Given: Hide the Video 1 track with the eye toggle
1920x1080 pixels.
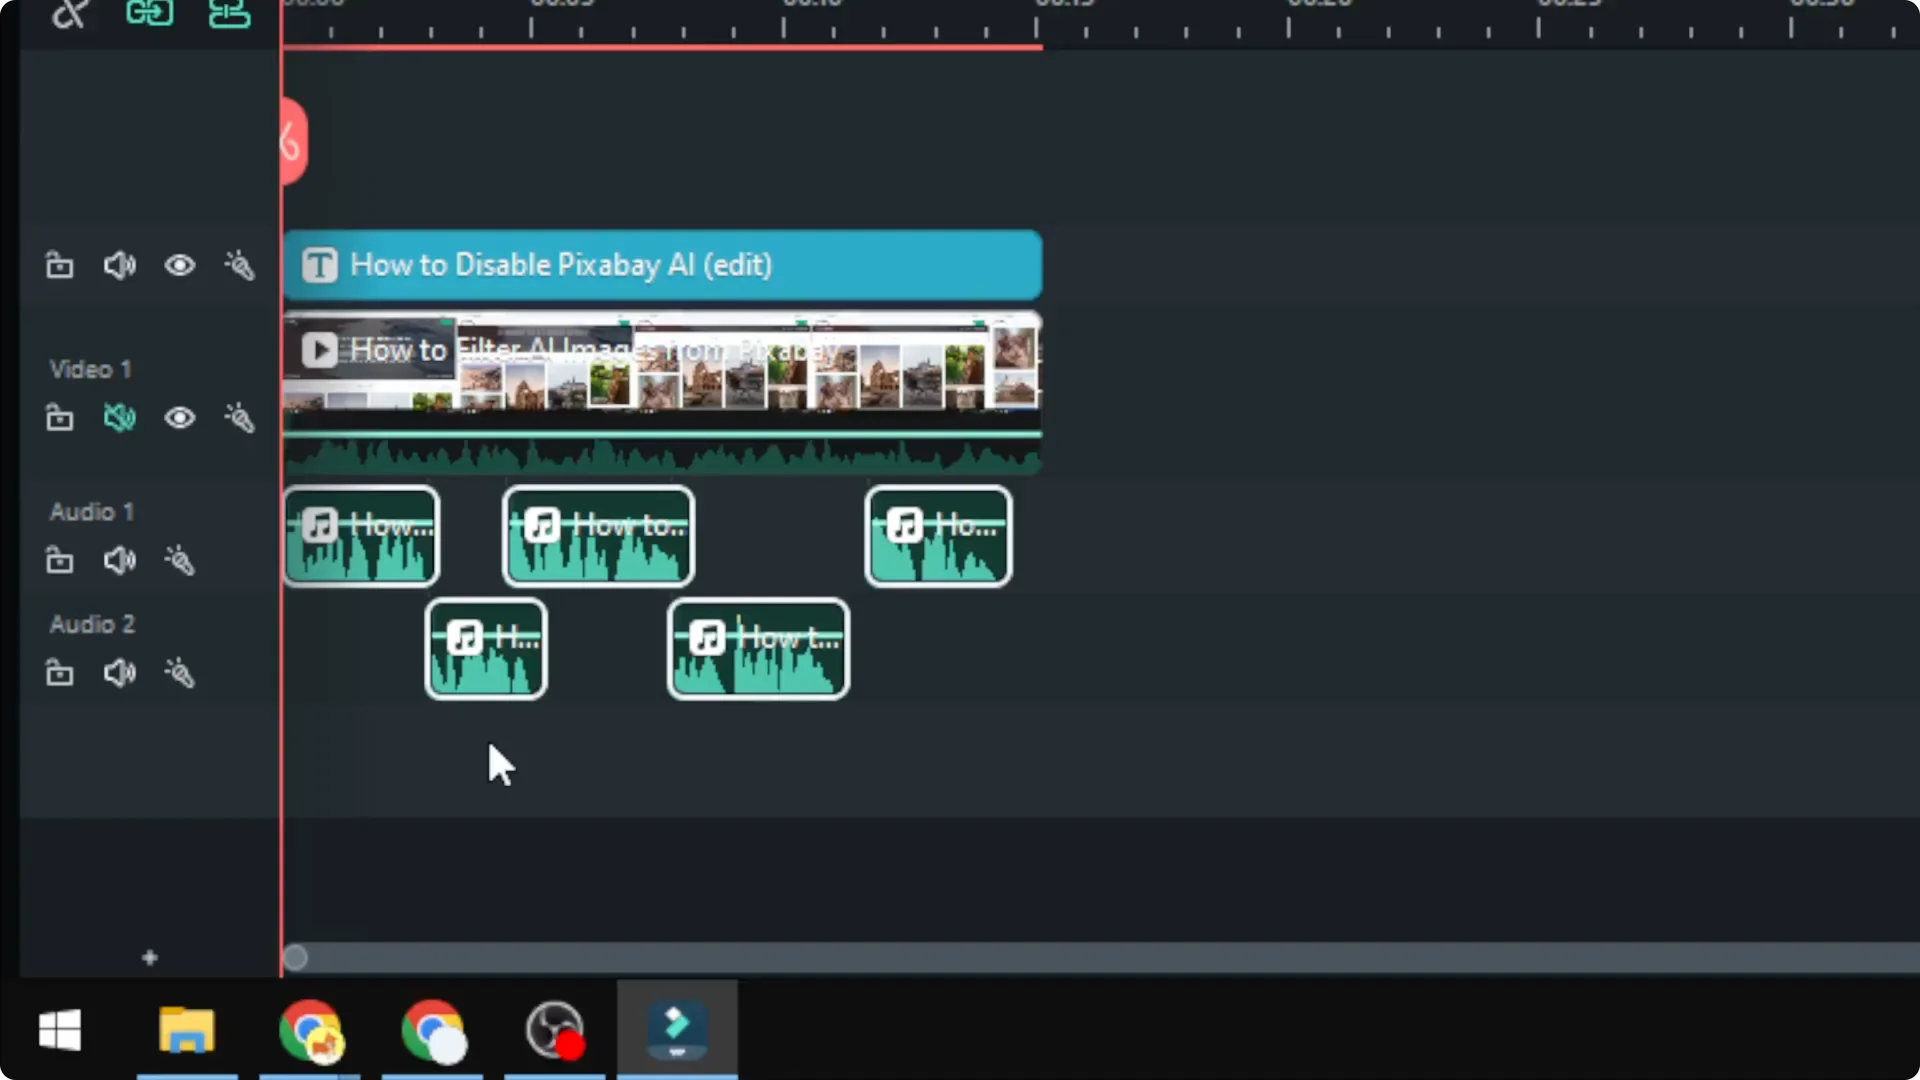Looking at the screenshot, I should pos(179,418).
